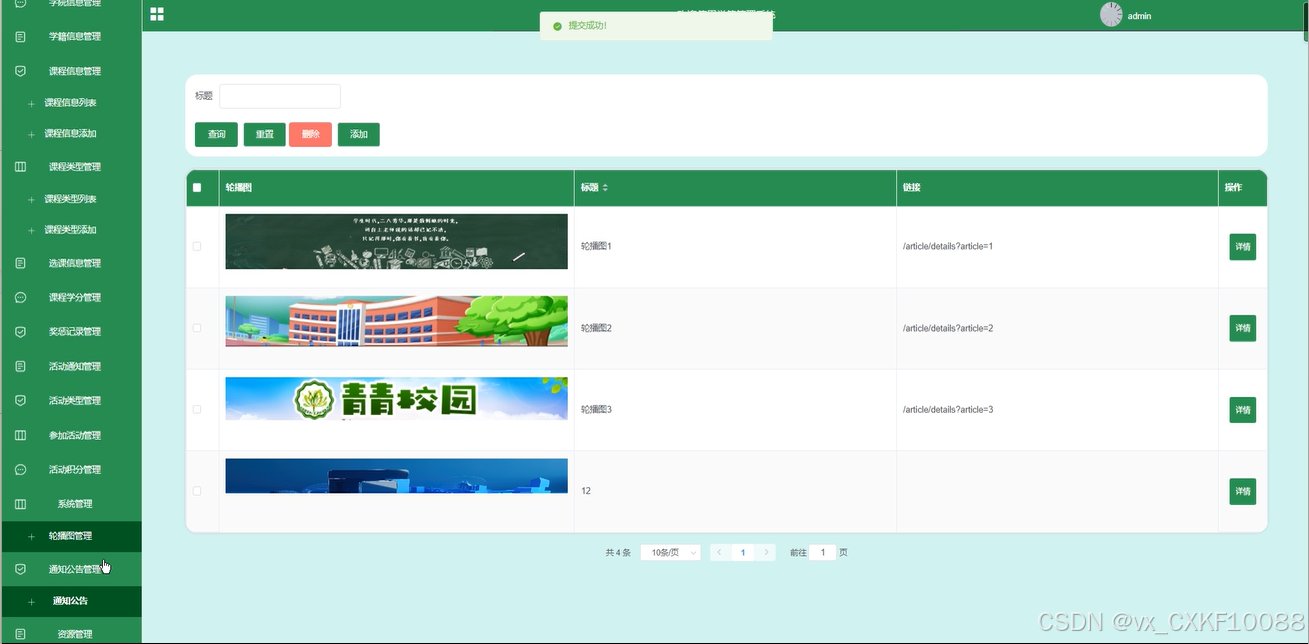Click the 查询 search button
Screen dimensions: 1309x644
coord(216,134)
